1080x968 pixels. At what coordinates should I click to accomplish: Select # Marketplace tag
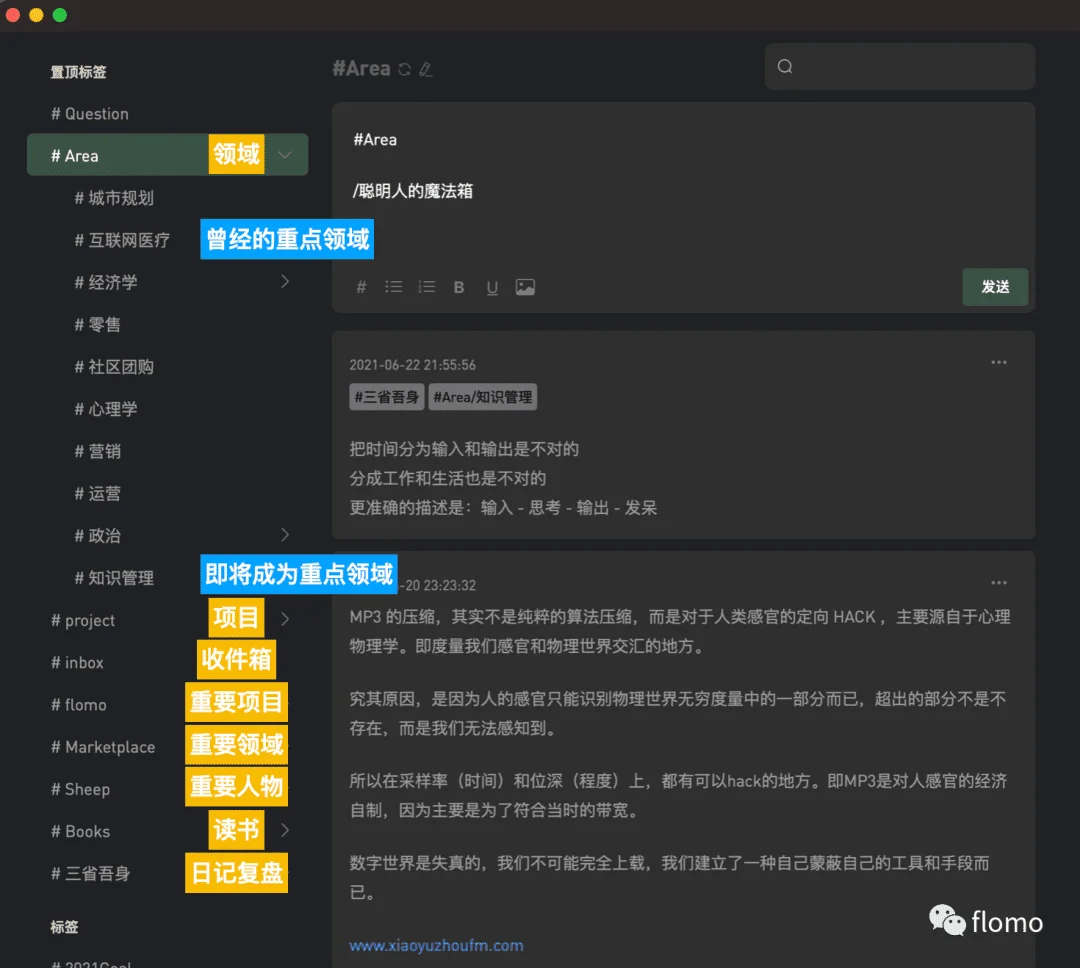click(x=103, y=747)
